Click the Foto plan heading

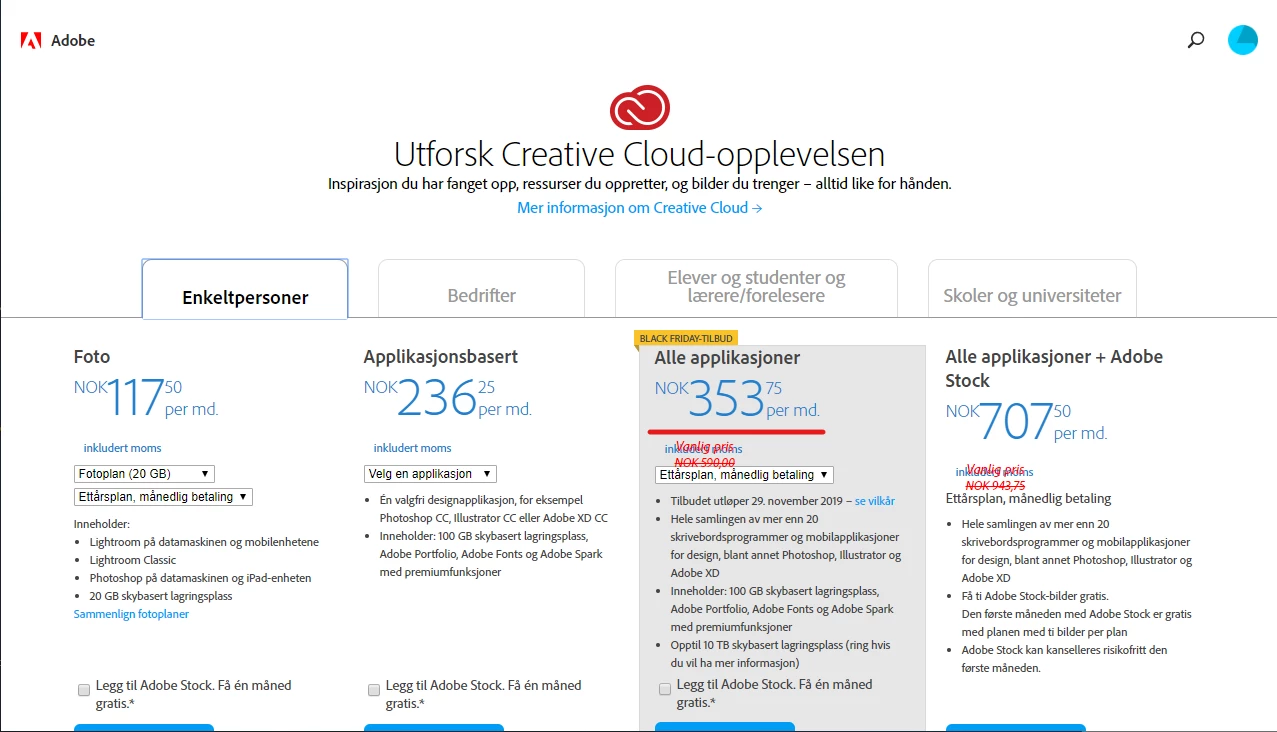point(92,357)
